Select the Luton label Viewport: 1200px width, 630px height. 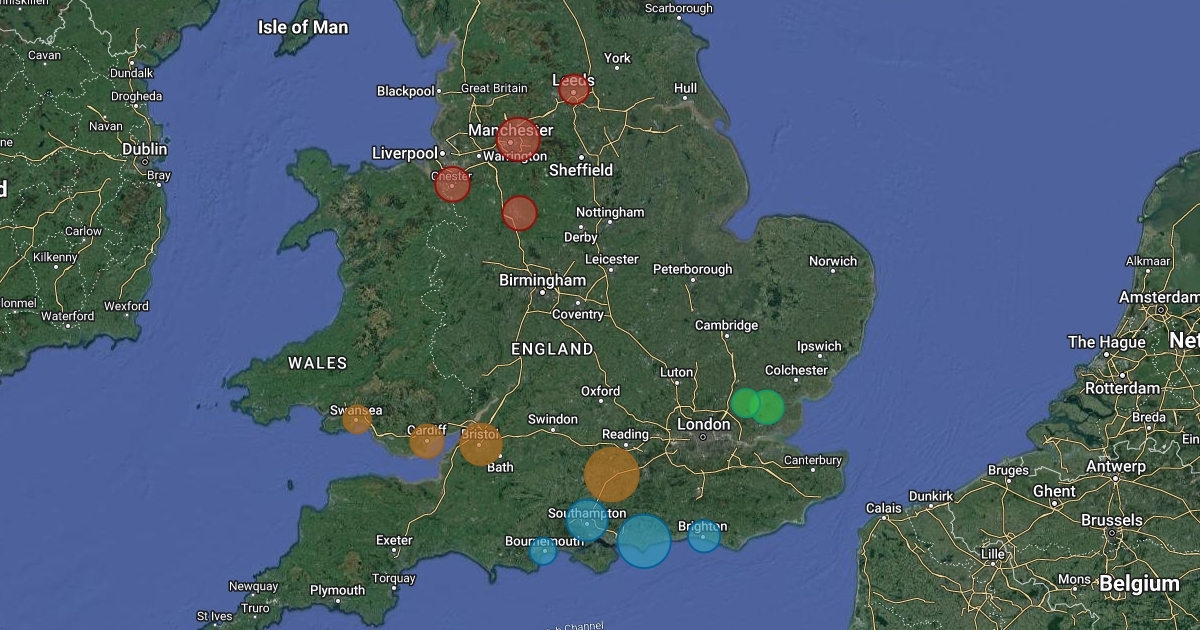click(677, 372)
